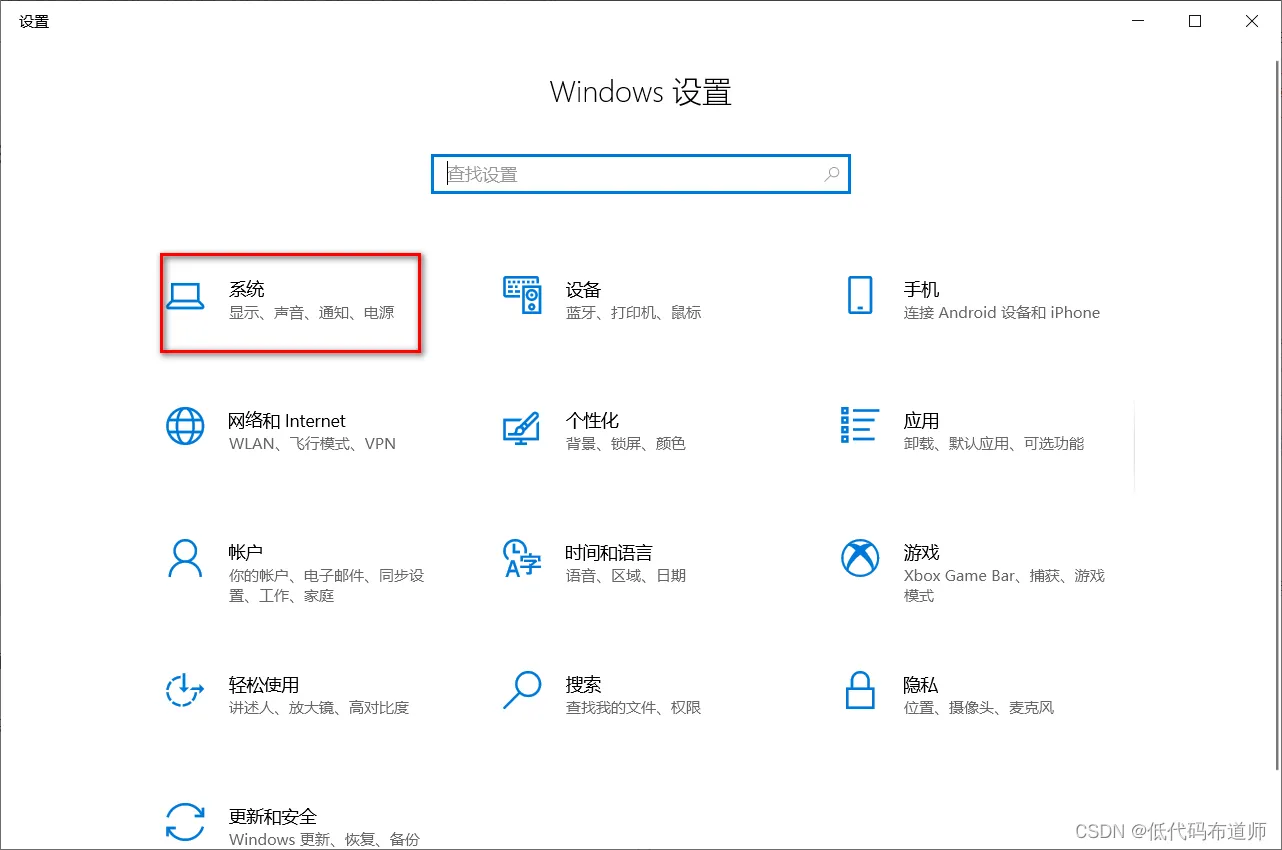Open the 个性化 paintbrush icon

522,427
